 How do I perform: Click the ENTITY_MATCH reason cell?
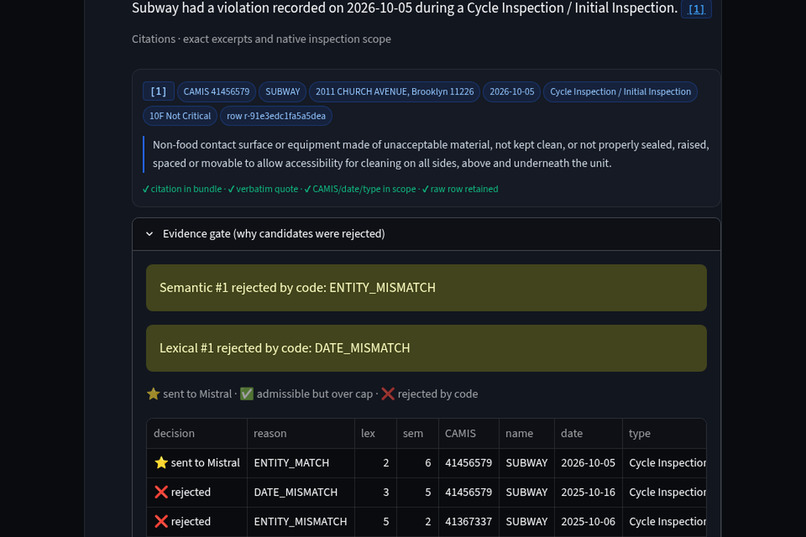coord(301,463)
